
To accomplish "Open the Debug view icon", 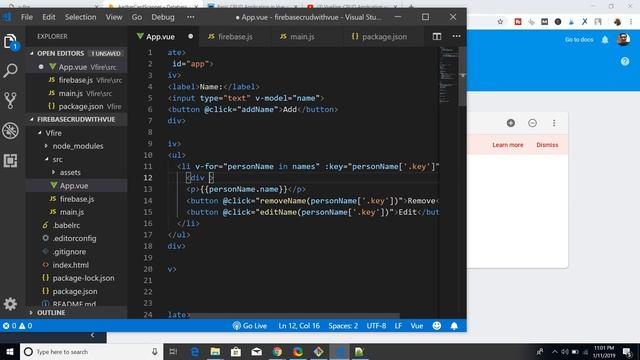I will click(x=10, y=131).
